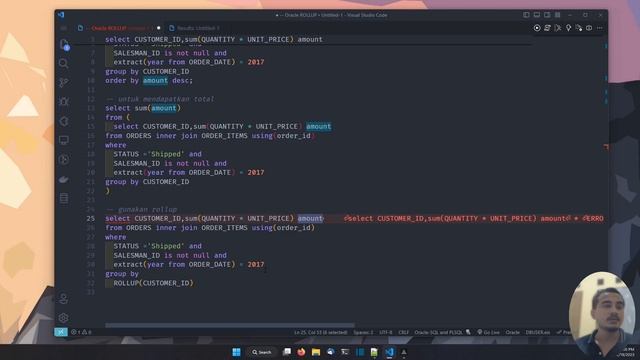
Task: Click the lightbulb-shaped explain icon in toolbar
Action: tap(568, 28)
